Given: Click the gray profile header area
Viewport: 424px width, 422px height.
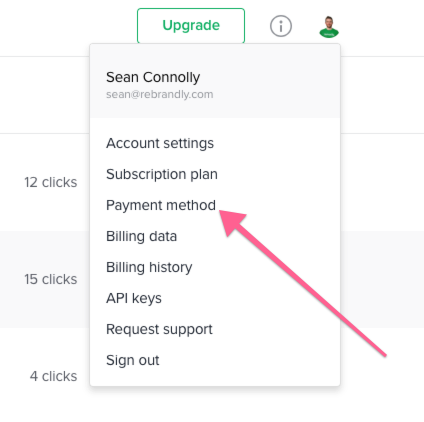Looking at the screenshot, I should (215, 81).
